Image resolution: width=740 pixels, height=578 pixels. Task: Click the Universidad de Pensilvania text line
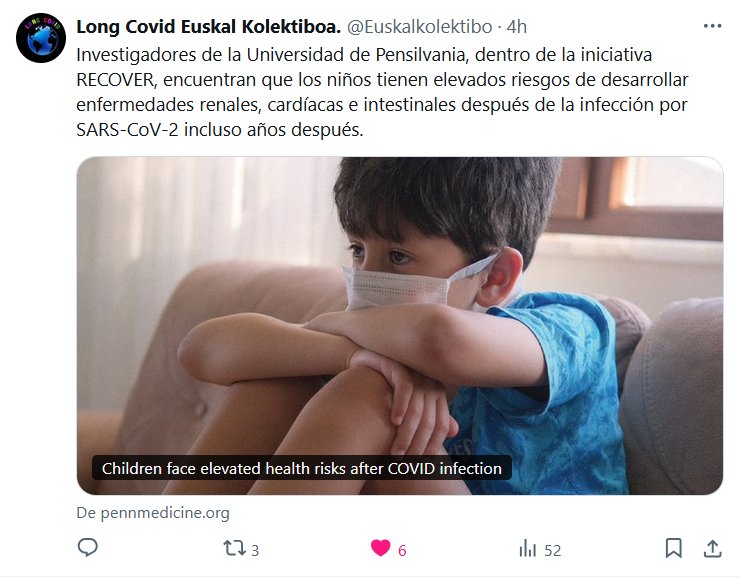point(364,55)
